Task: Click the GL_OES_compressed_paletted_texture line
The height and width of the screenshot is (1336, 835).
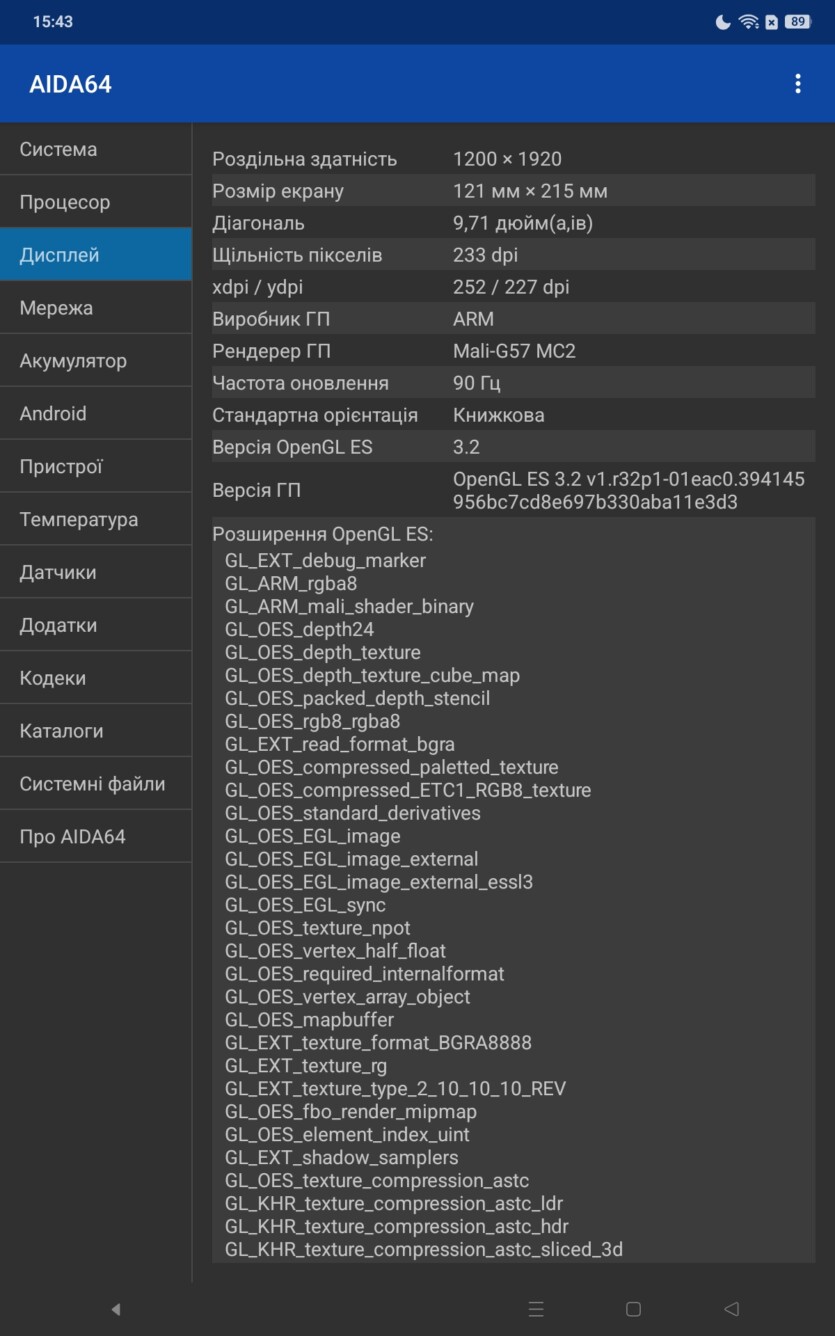Action: click(391, 768)
